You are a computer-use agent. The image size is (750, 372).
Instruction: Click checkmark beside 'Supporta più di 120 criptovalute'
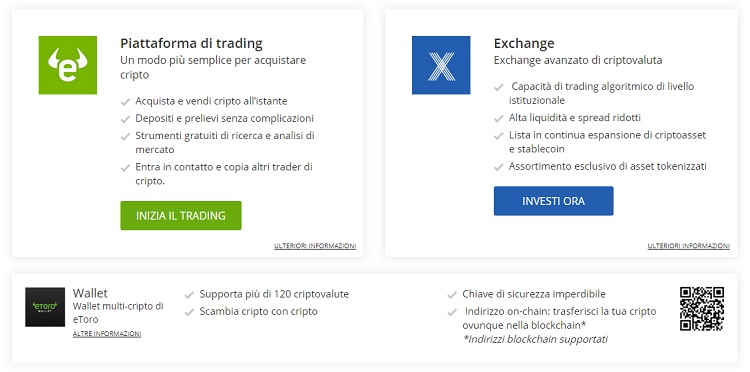pos(189,295)
